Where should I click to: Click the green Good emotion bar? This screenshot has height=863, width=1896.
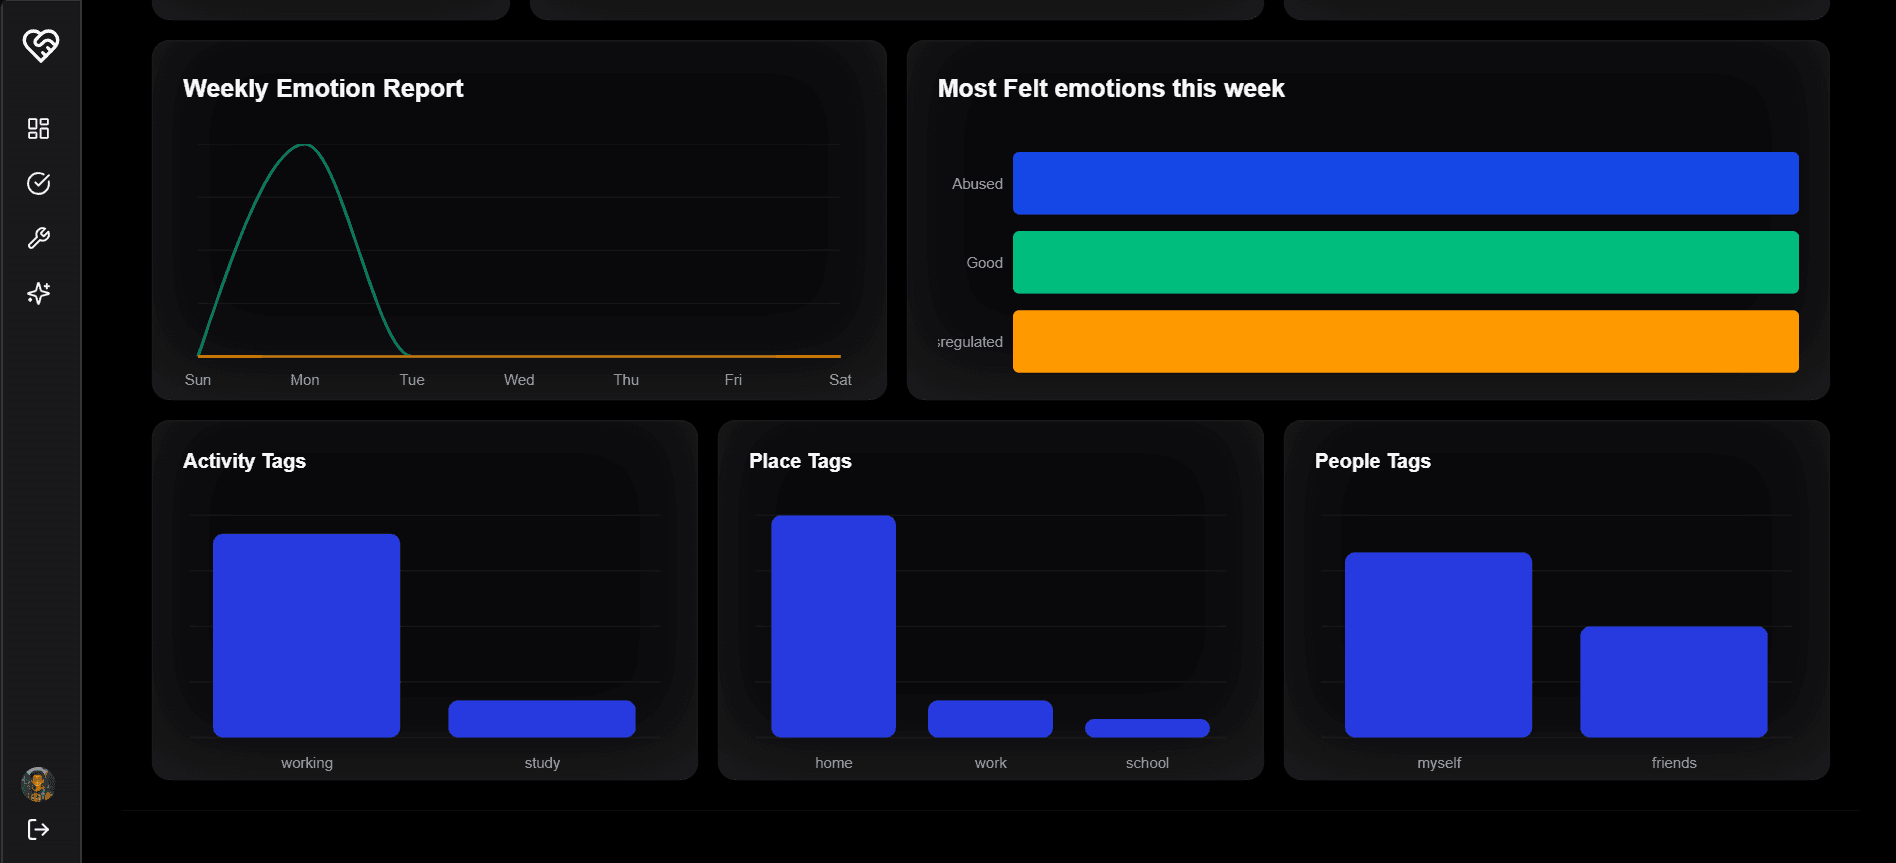click(x=1405, y=262)
